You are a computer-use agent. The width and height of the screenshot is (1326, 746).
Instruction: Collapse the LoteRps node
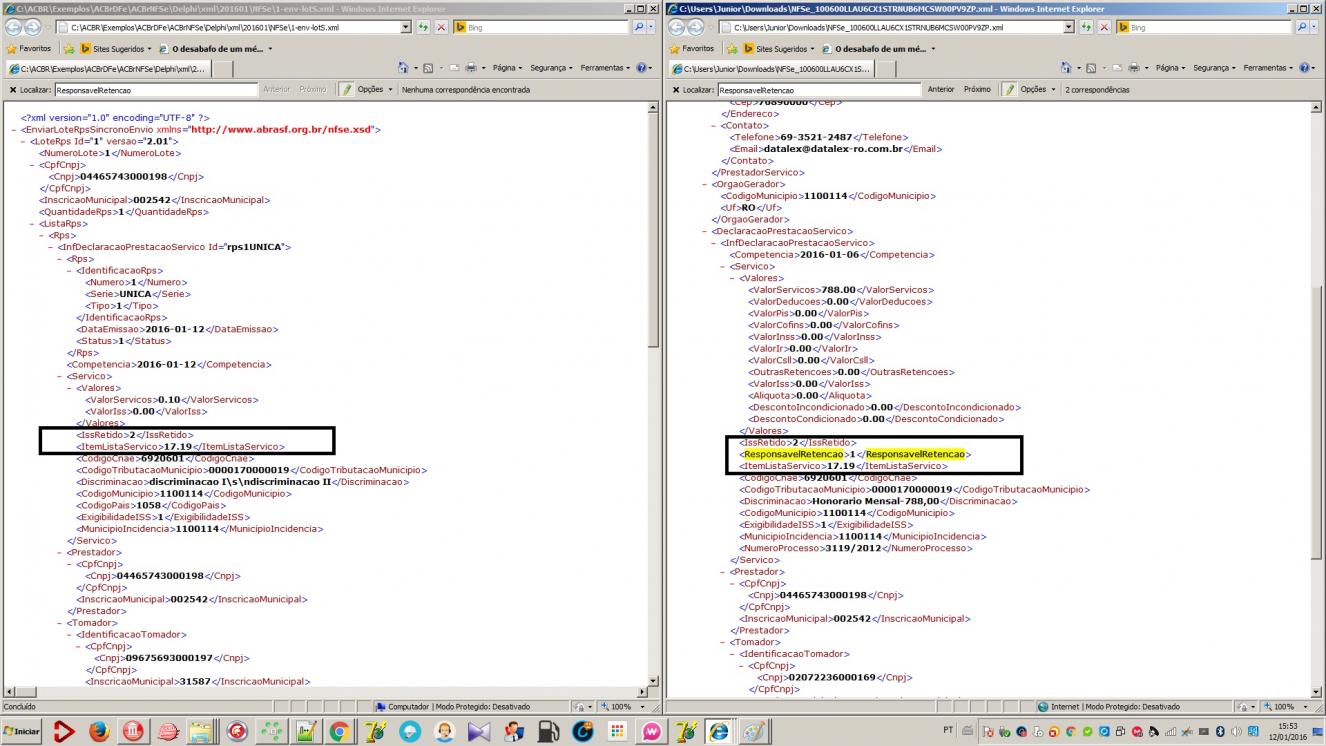pyautogui.click(x=24, y=141)
